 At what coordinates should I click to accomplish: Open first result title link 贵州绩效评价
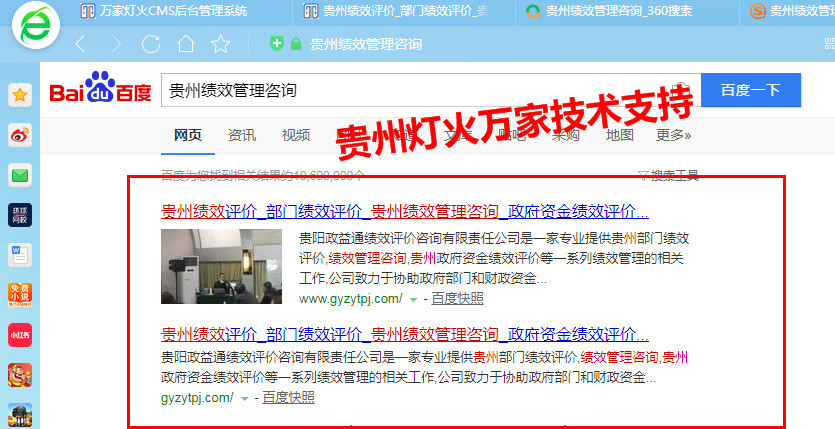pyautogui.click(x=405, y=211)
